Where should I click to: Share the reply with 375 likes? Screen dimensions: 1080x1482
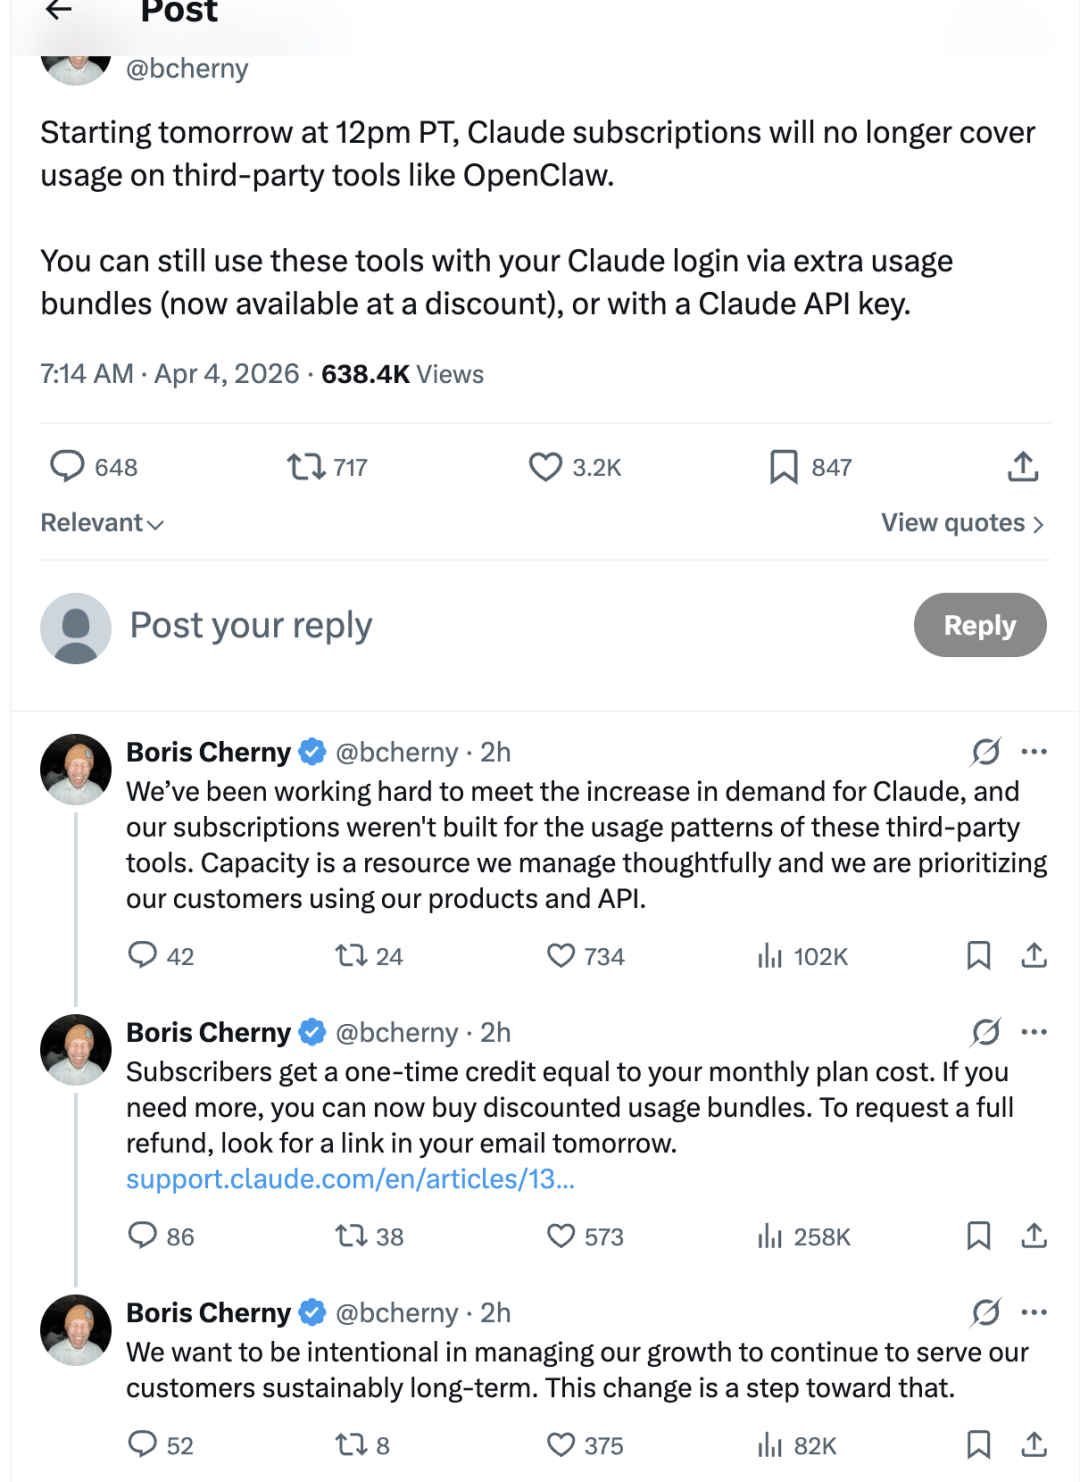click(x=1034, y=1444)
